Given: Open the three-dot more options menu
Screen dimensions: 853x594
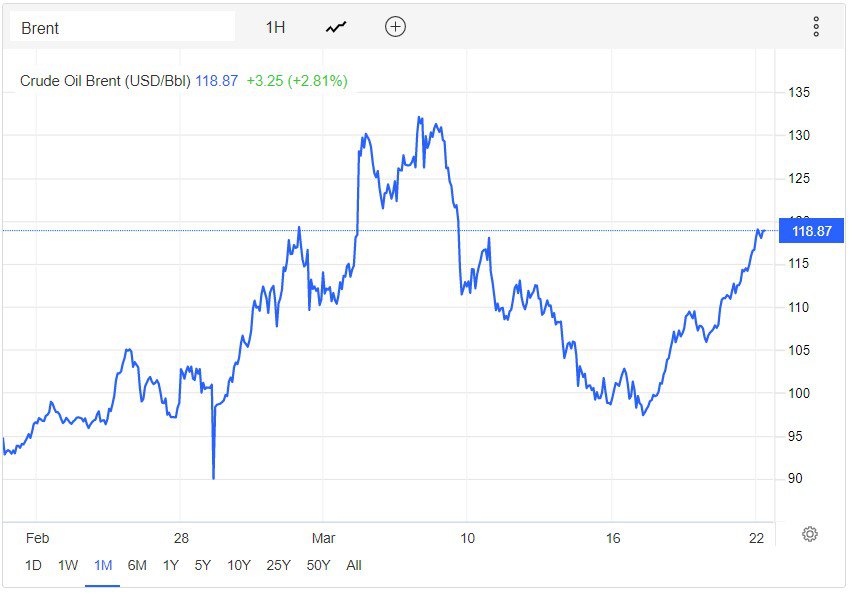Looking at the screenshot, I should [x=816, y=27].
